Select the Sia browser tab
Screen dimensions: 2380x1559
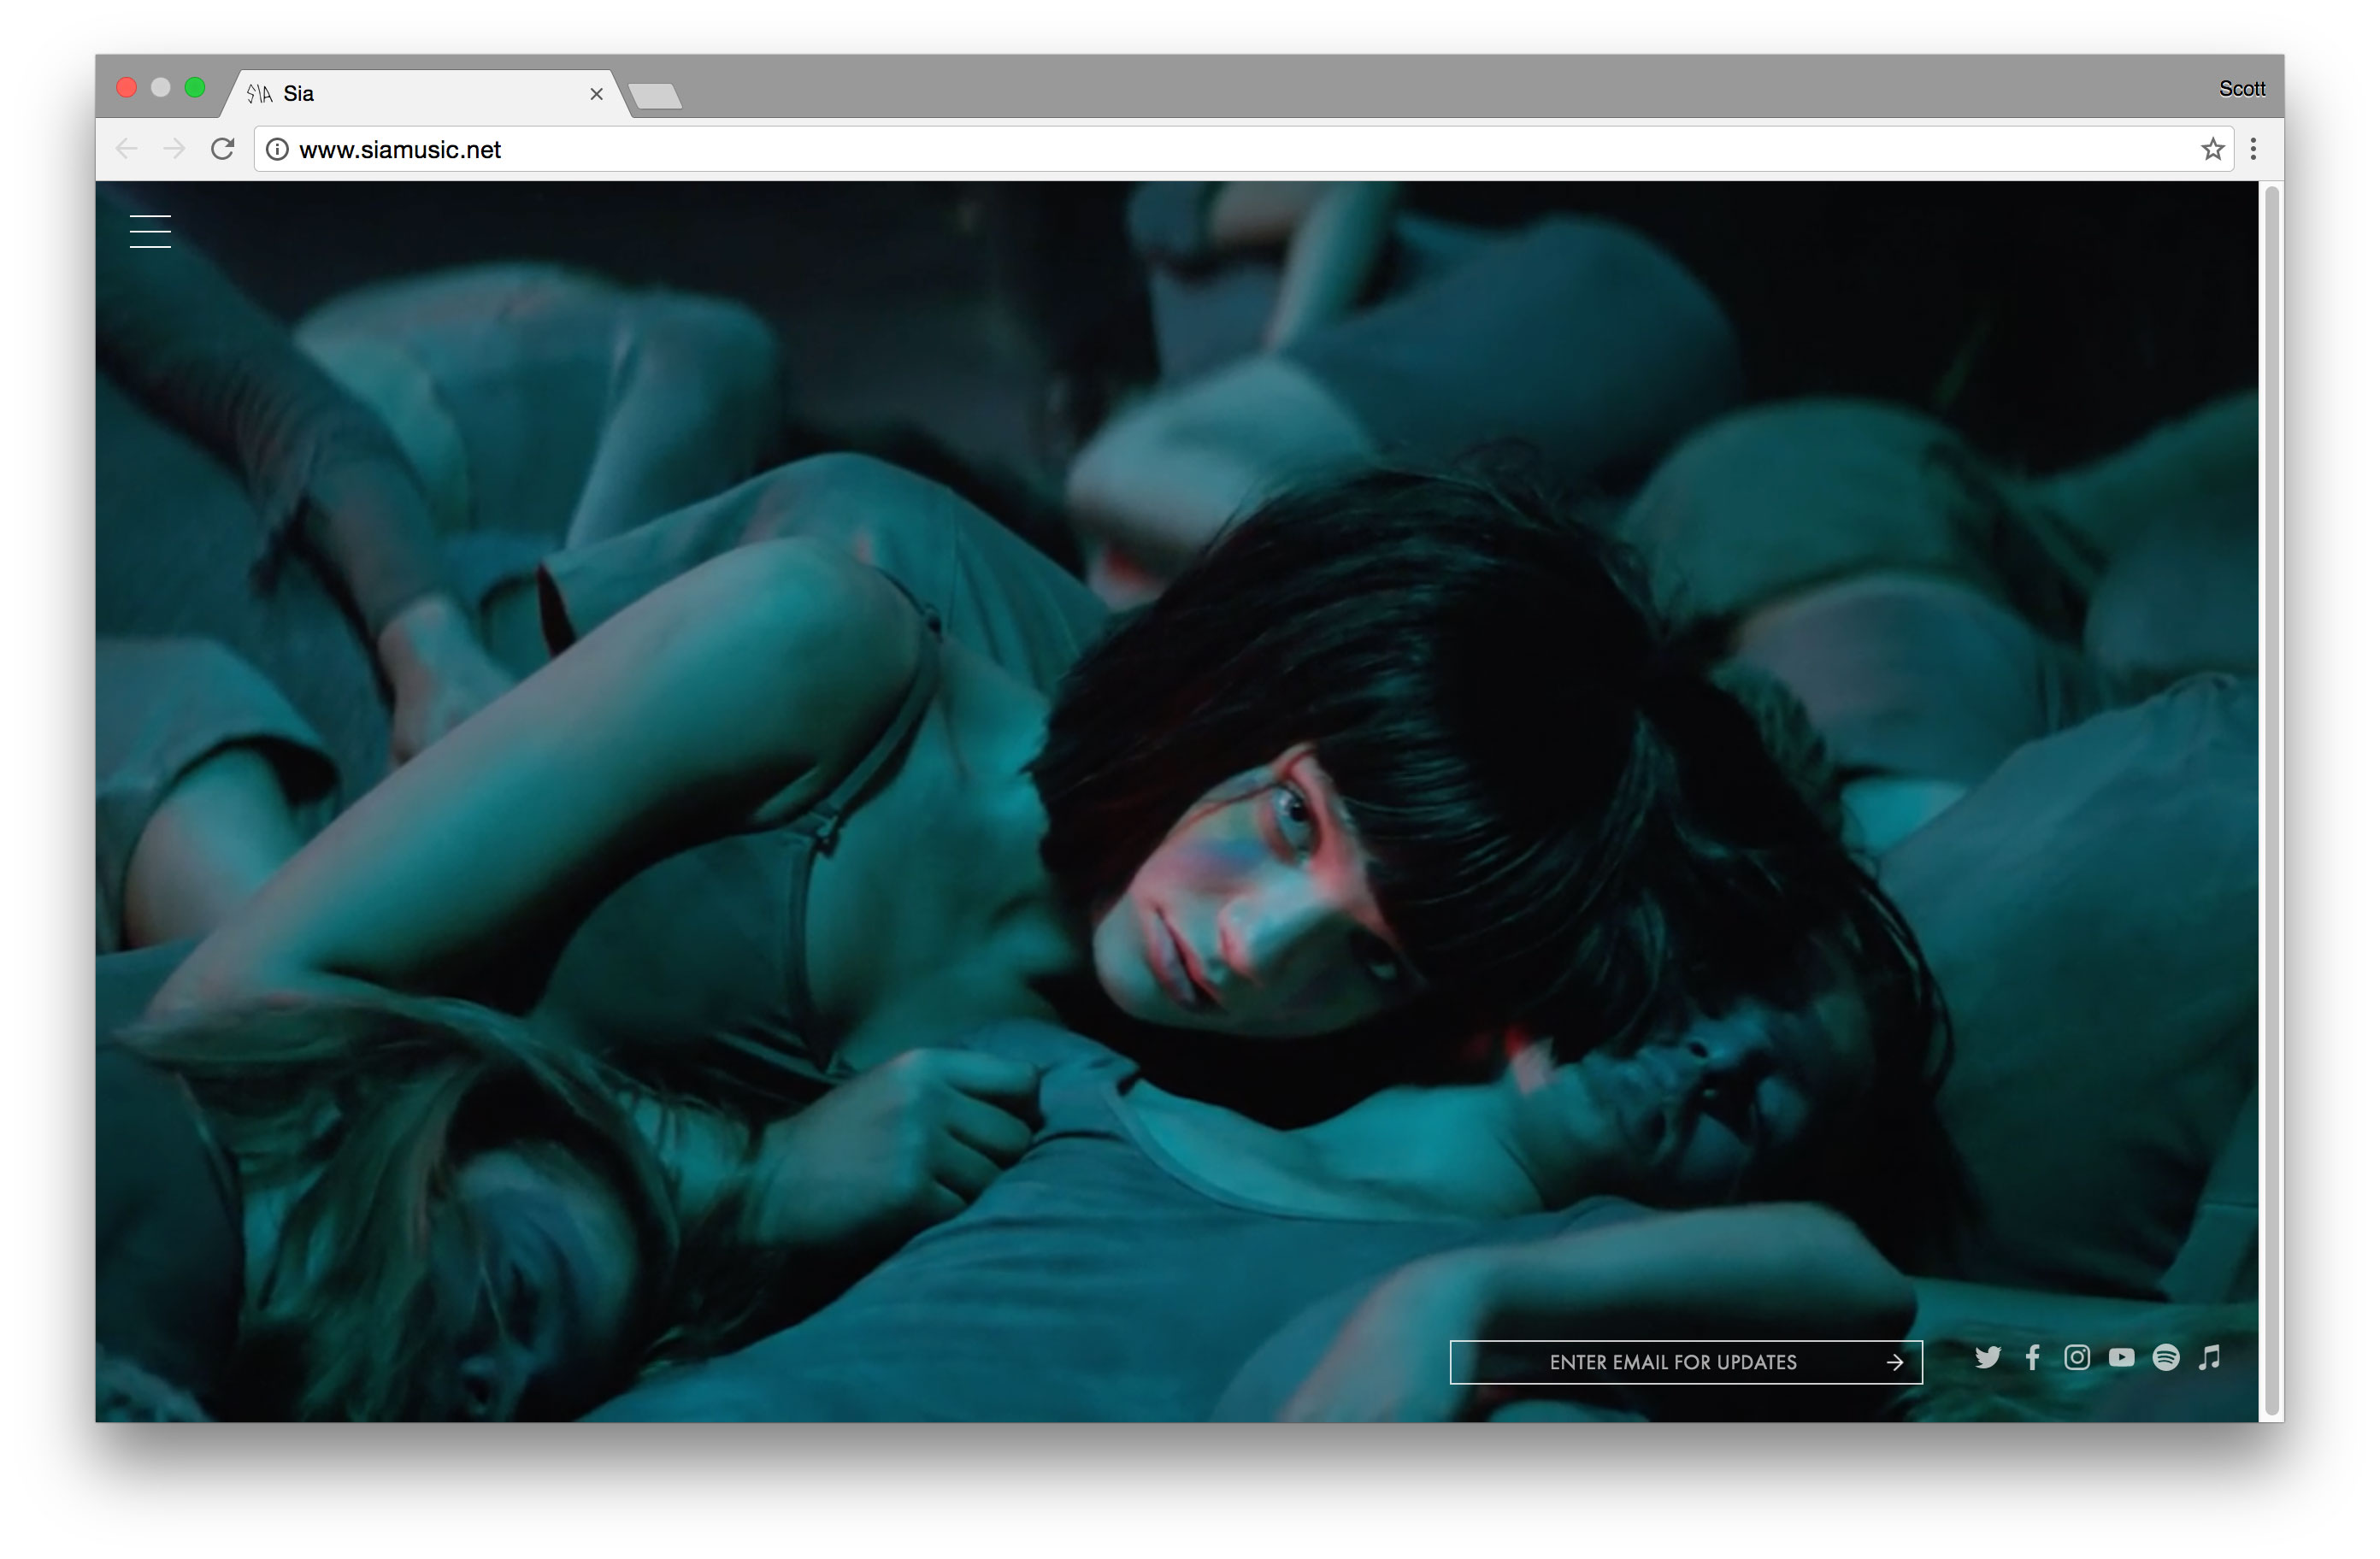point(425,93)
